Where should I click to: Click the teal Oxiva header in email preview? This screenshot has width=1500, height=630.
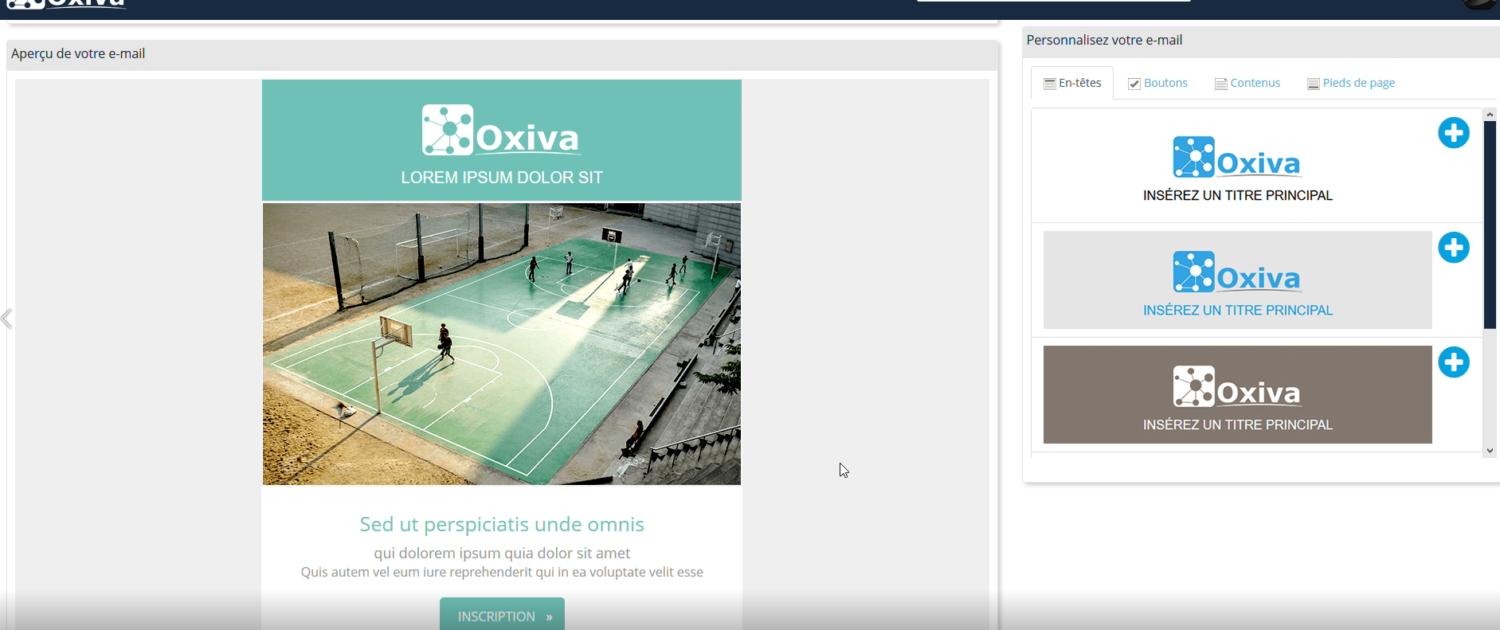coord(502,140)
